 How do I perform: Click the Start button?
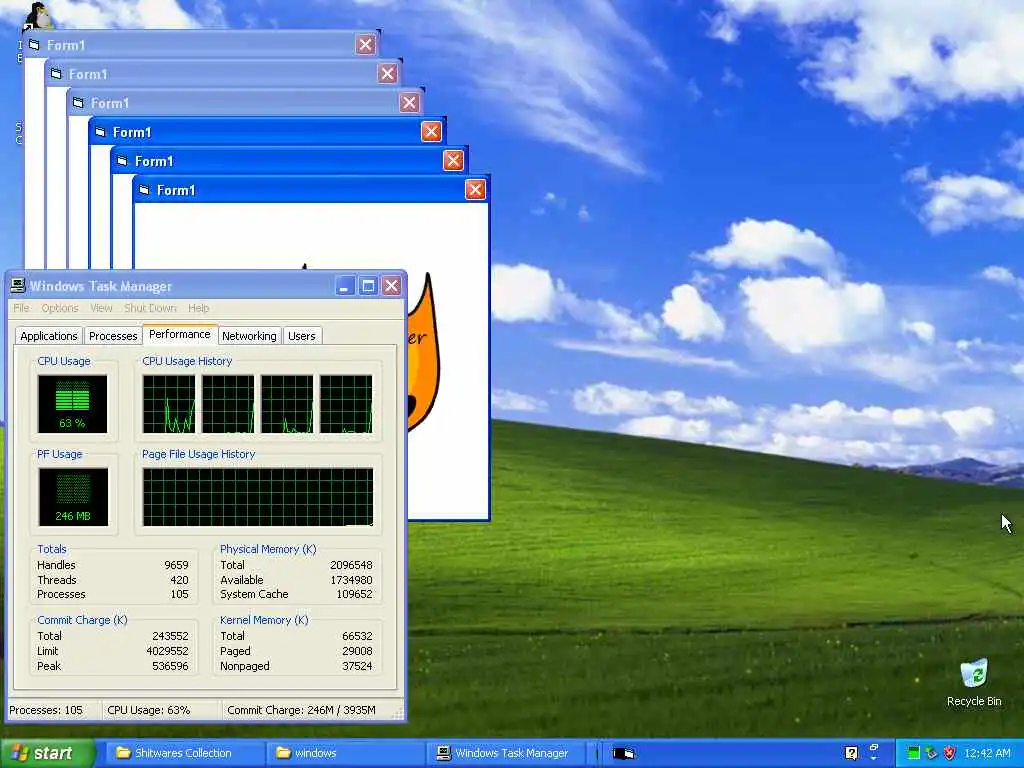pos(47,753)
